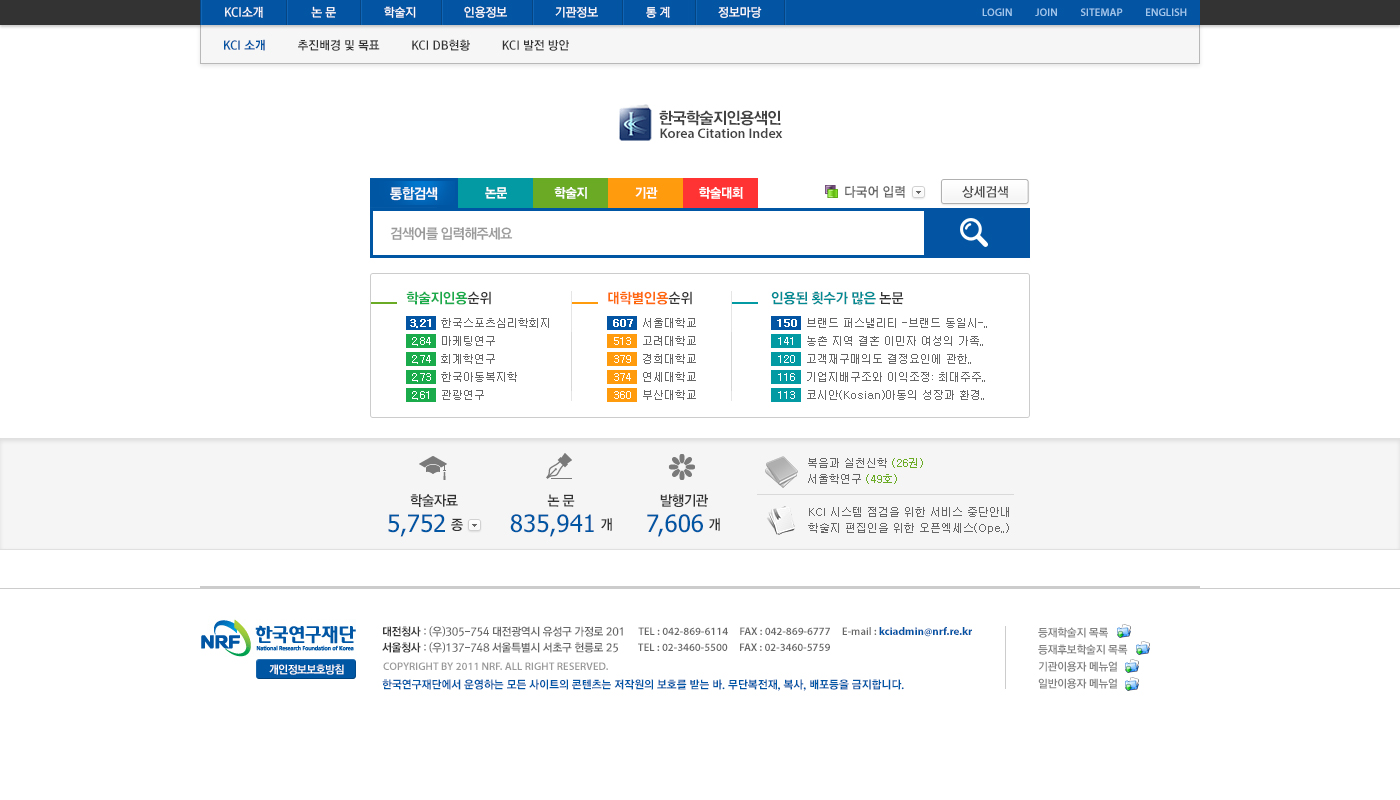Open KCI소개 in the top navigation bar
The height and width of the screenshot is (800, 1400).
(x=244, y=12)
